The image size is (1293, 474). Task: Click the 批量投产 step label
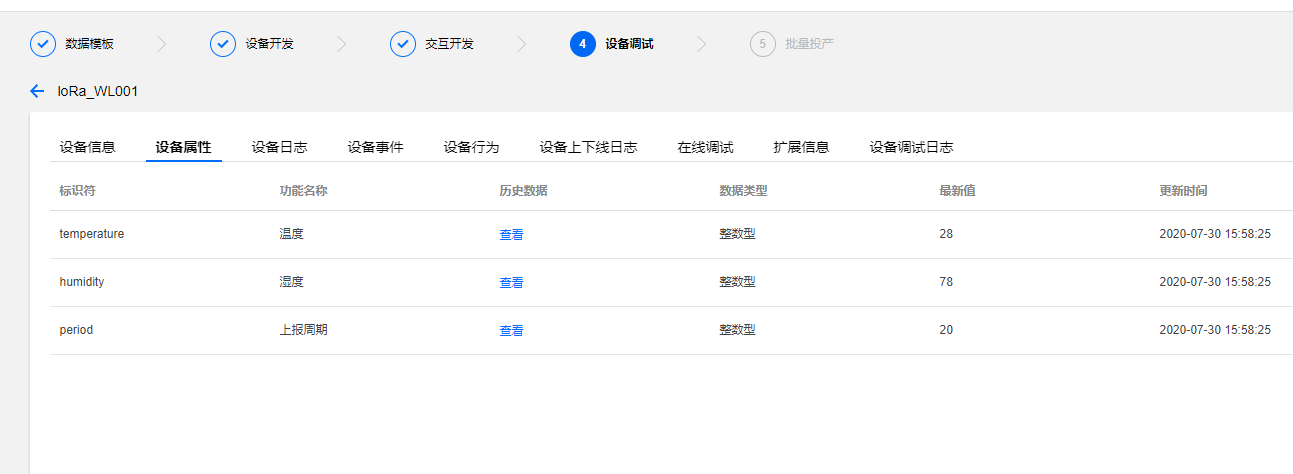point(809,44)
